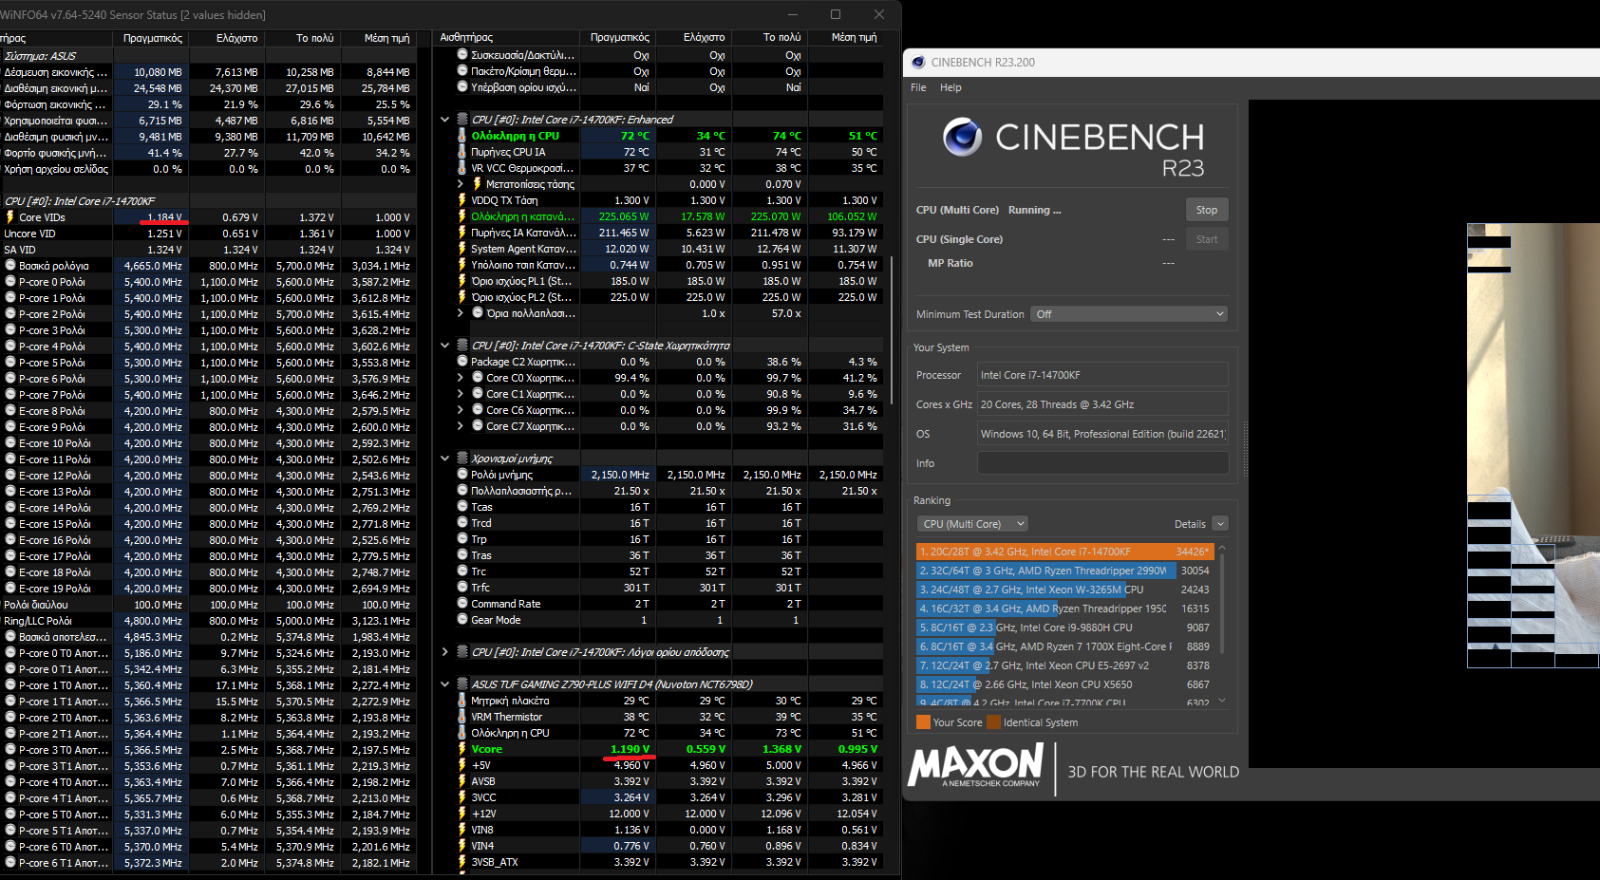This screenshot has height=880, width=1600.
Task: Click the 34426* score in the ranking
Action: coord(1192,552)
